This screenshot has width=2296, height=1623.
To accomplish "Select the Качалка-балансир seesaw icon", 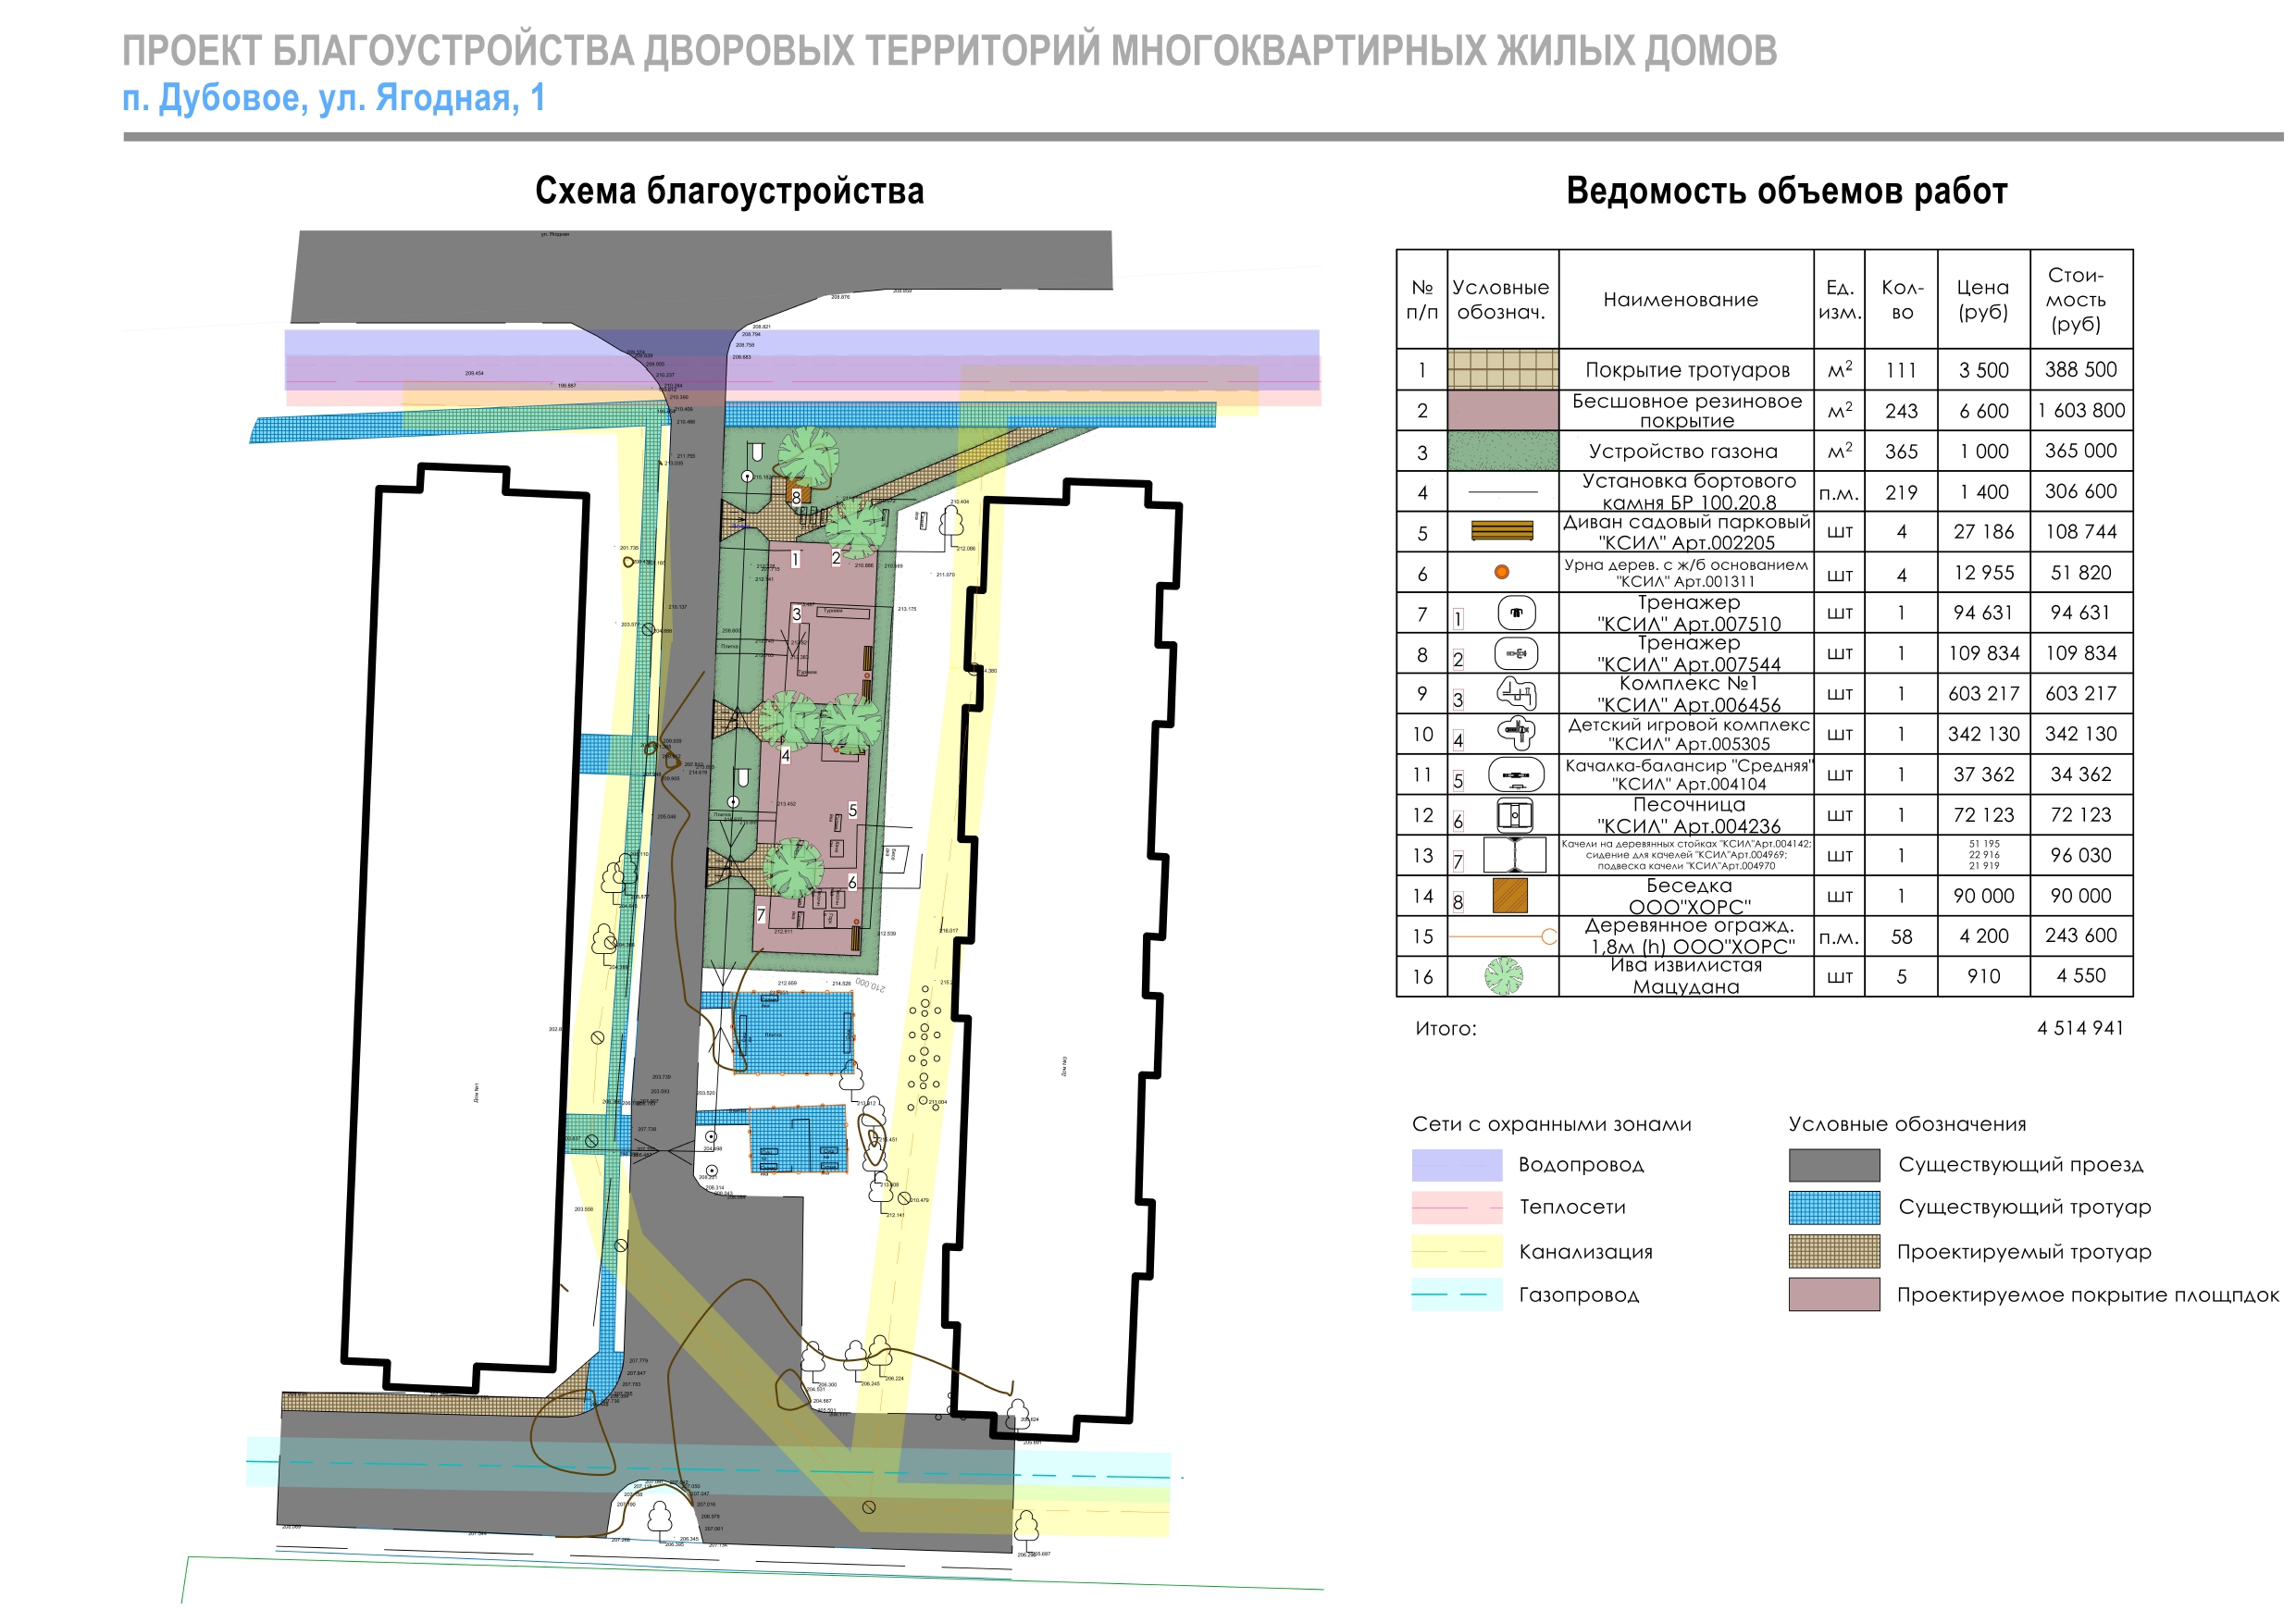I will pyautogui.click(x=1516, y=774).
